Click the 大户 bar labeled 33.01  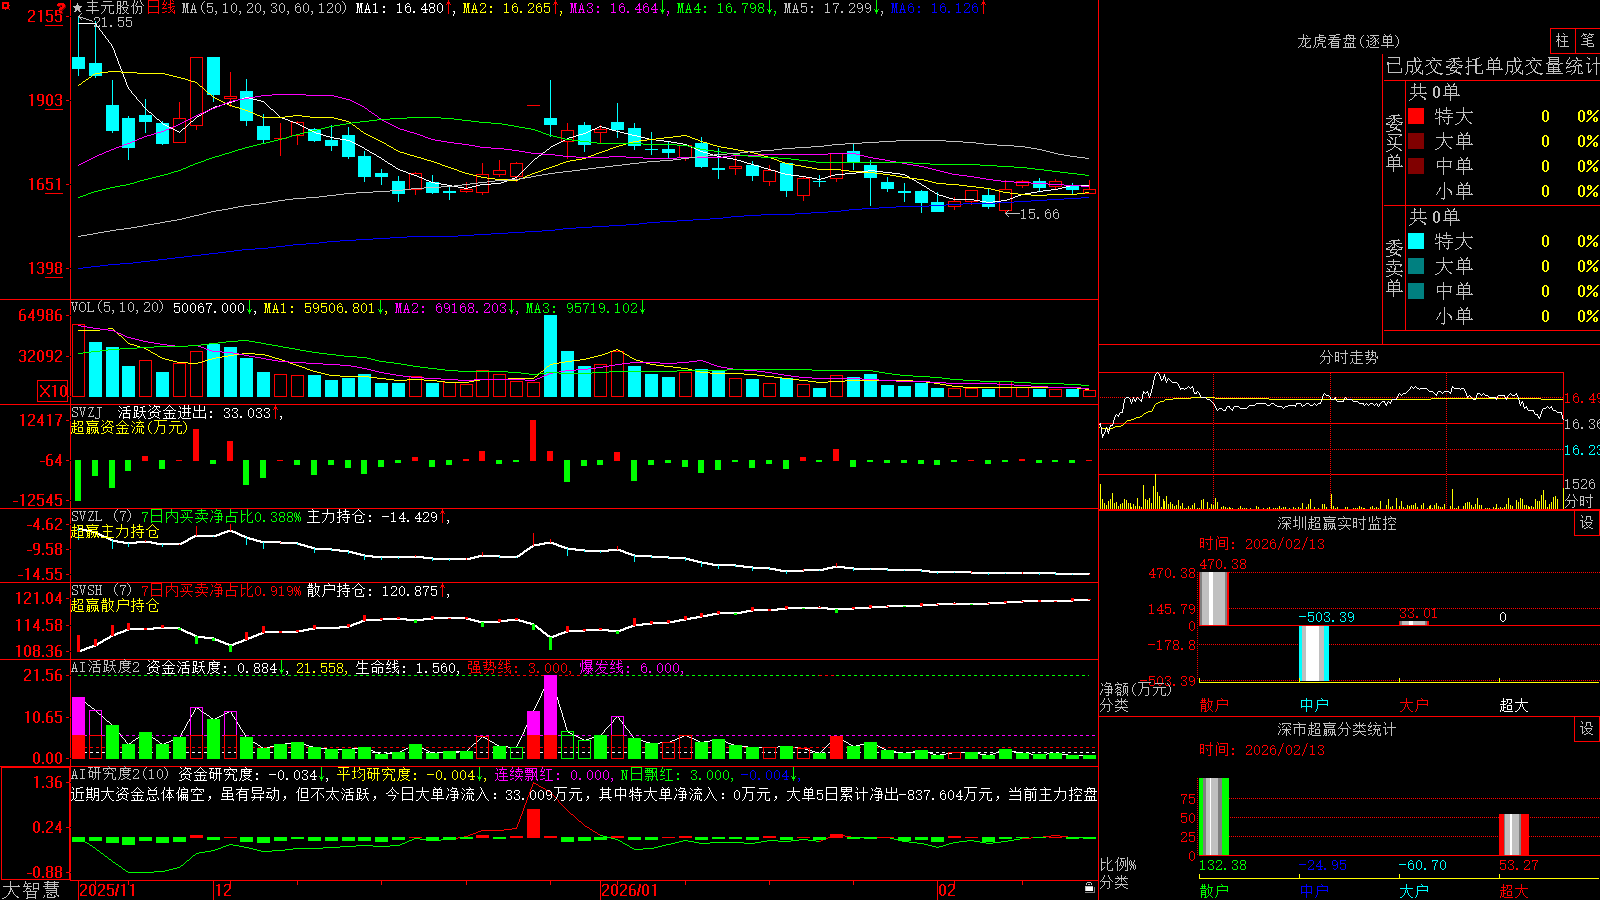1413,623
